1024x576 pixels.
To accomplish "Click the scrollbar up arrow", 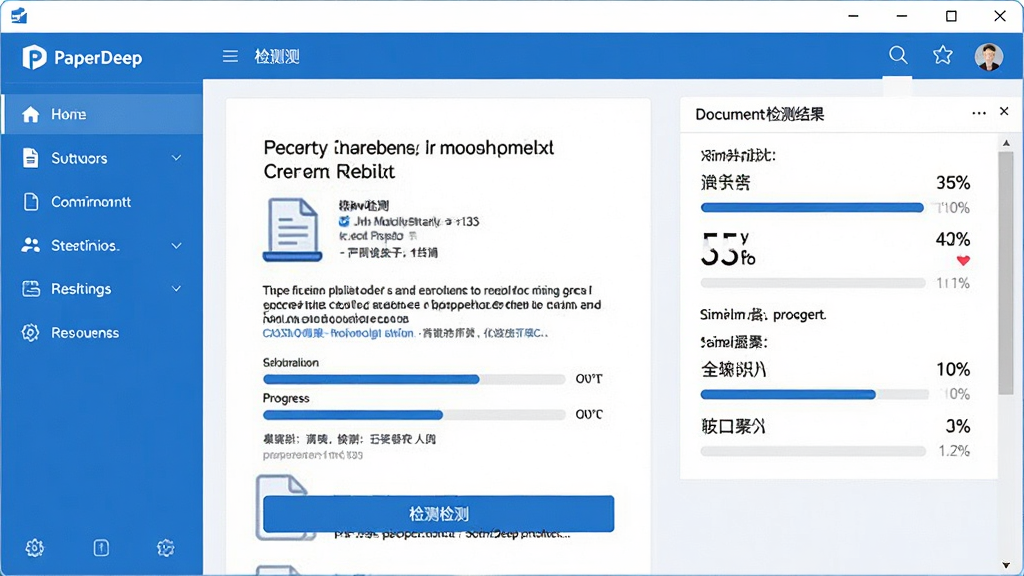I will 1006,142.
